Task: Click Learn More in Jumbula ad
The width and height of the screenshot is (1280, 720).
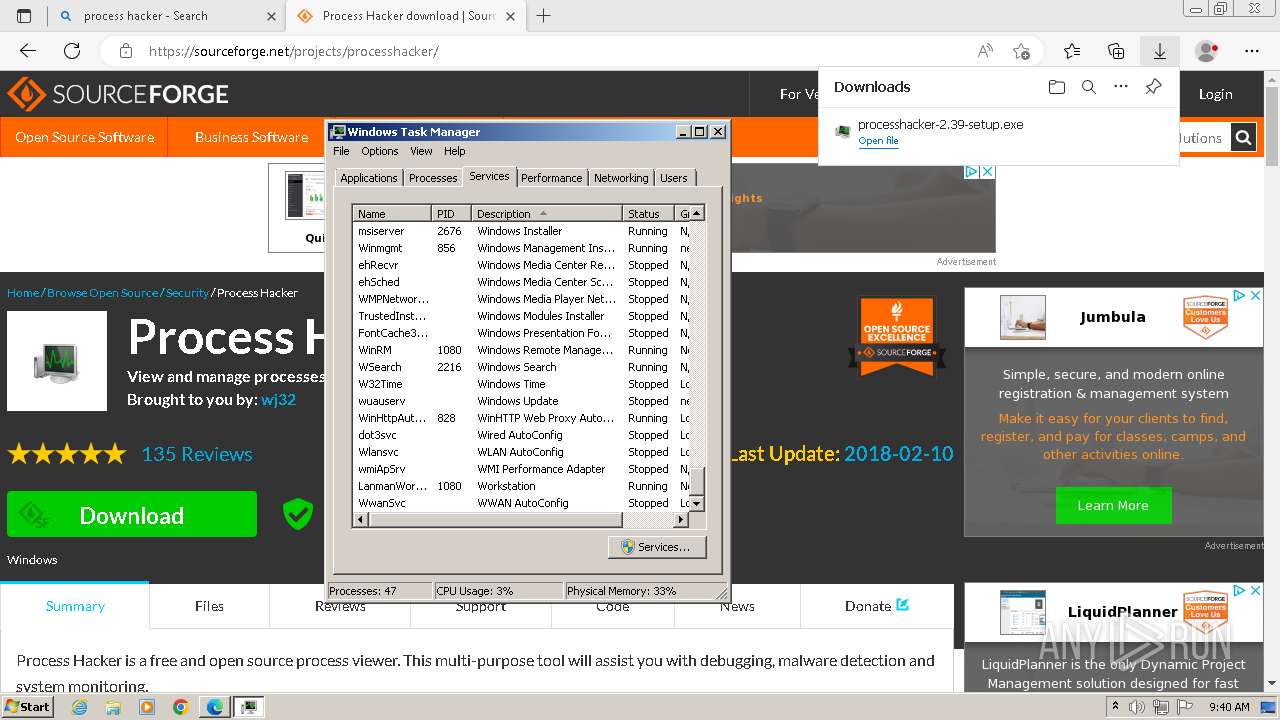Action: pyautogui.click(x=1112, y=505)
